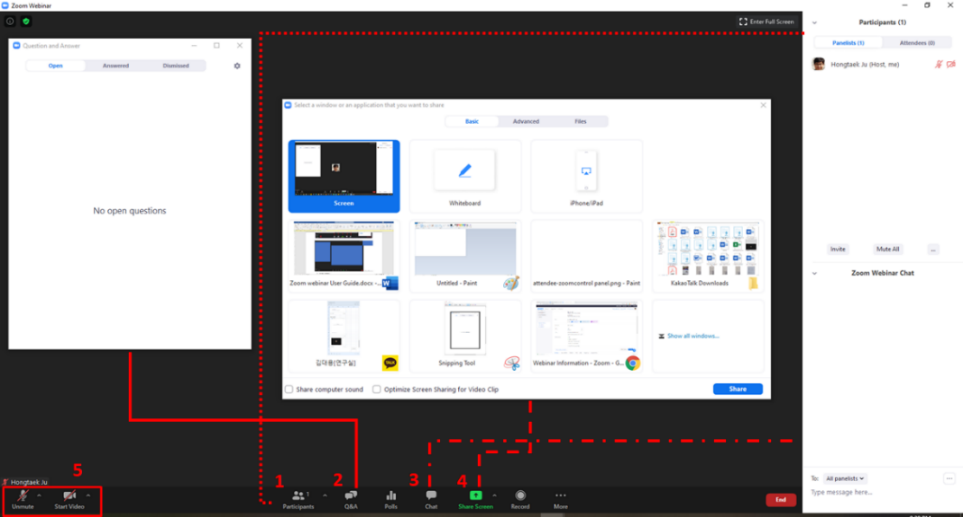This screenshot has height=517, width=963.
Task: Expand arrow beside Participants button
Action: (x=325, y=496)
